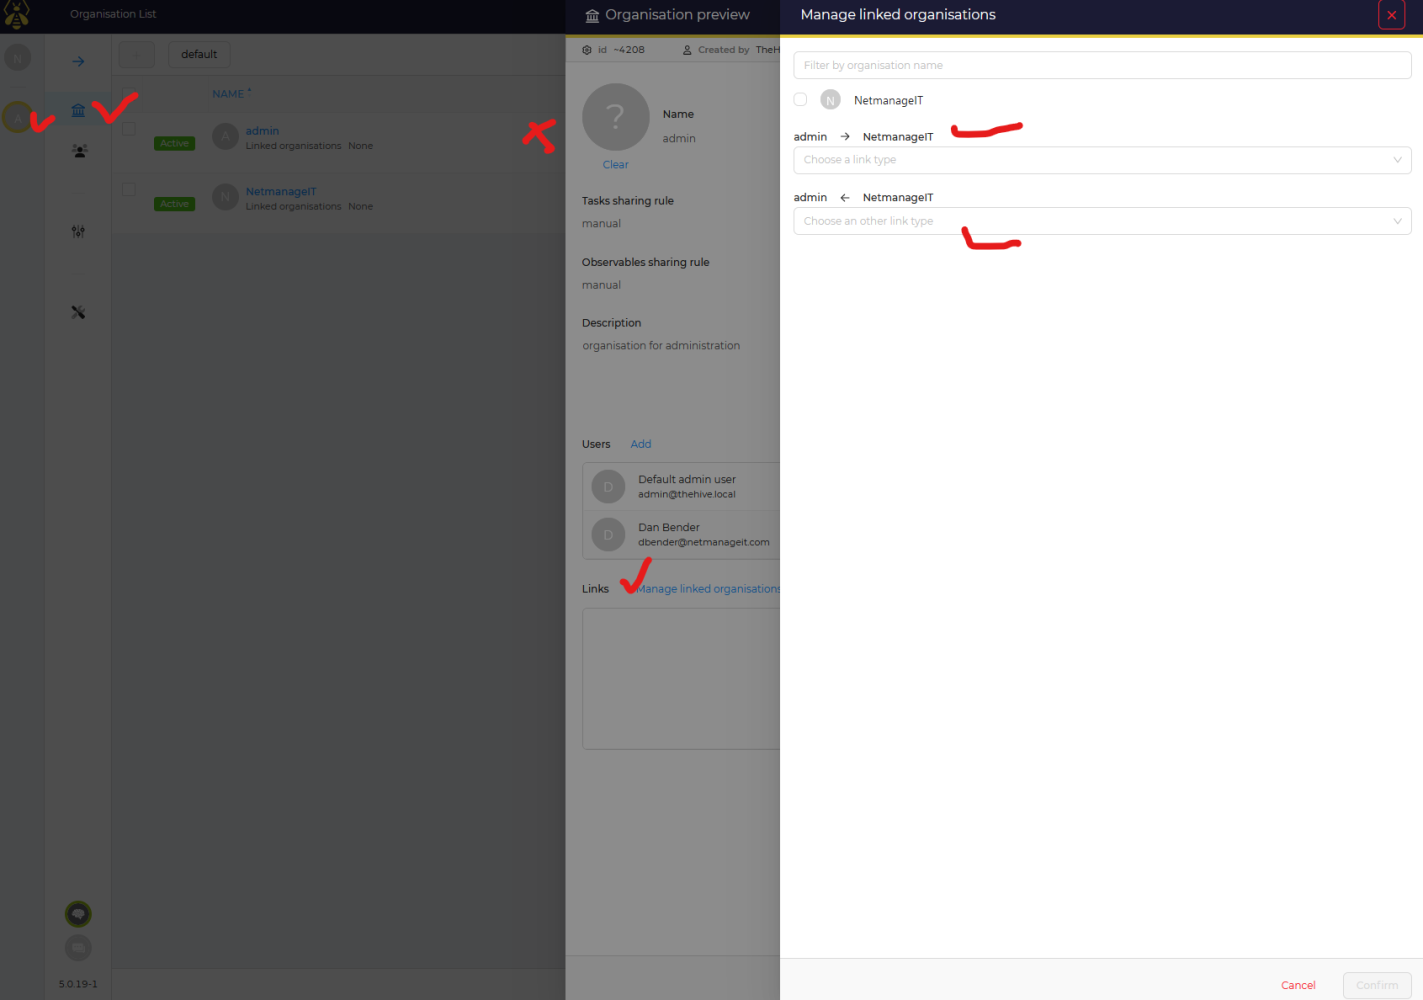The height and width of the screenshot is (1000, 1423).
Task: Sort the list by NAME column header
Action: 228,94
